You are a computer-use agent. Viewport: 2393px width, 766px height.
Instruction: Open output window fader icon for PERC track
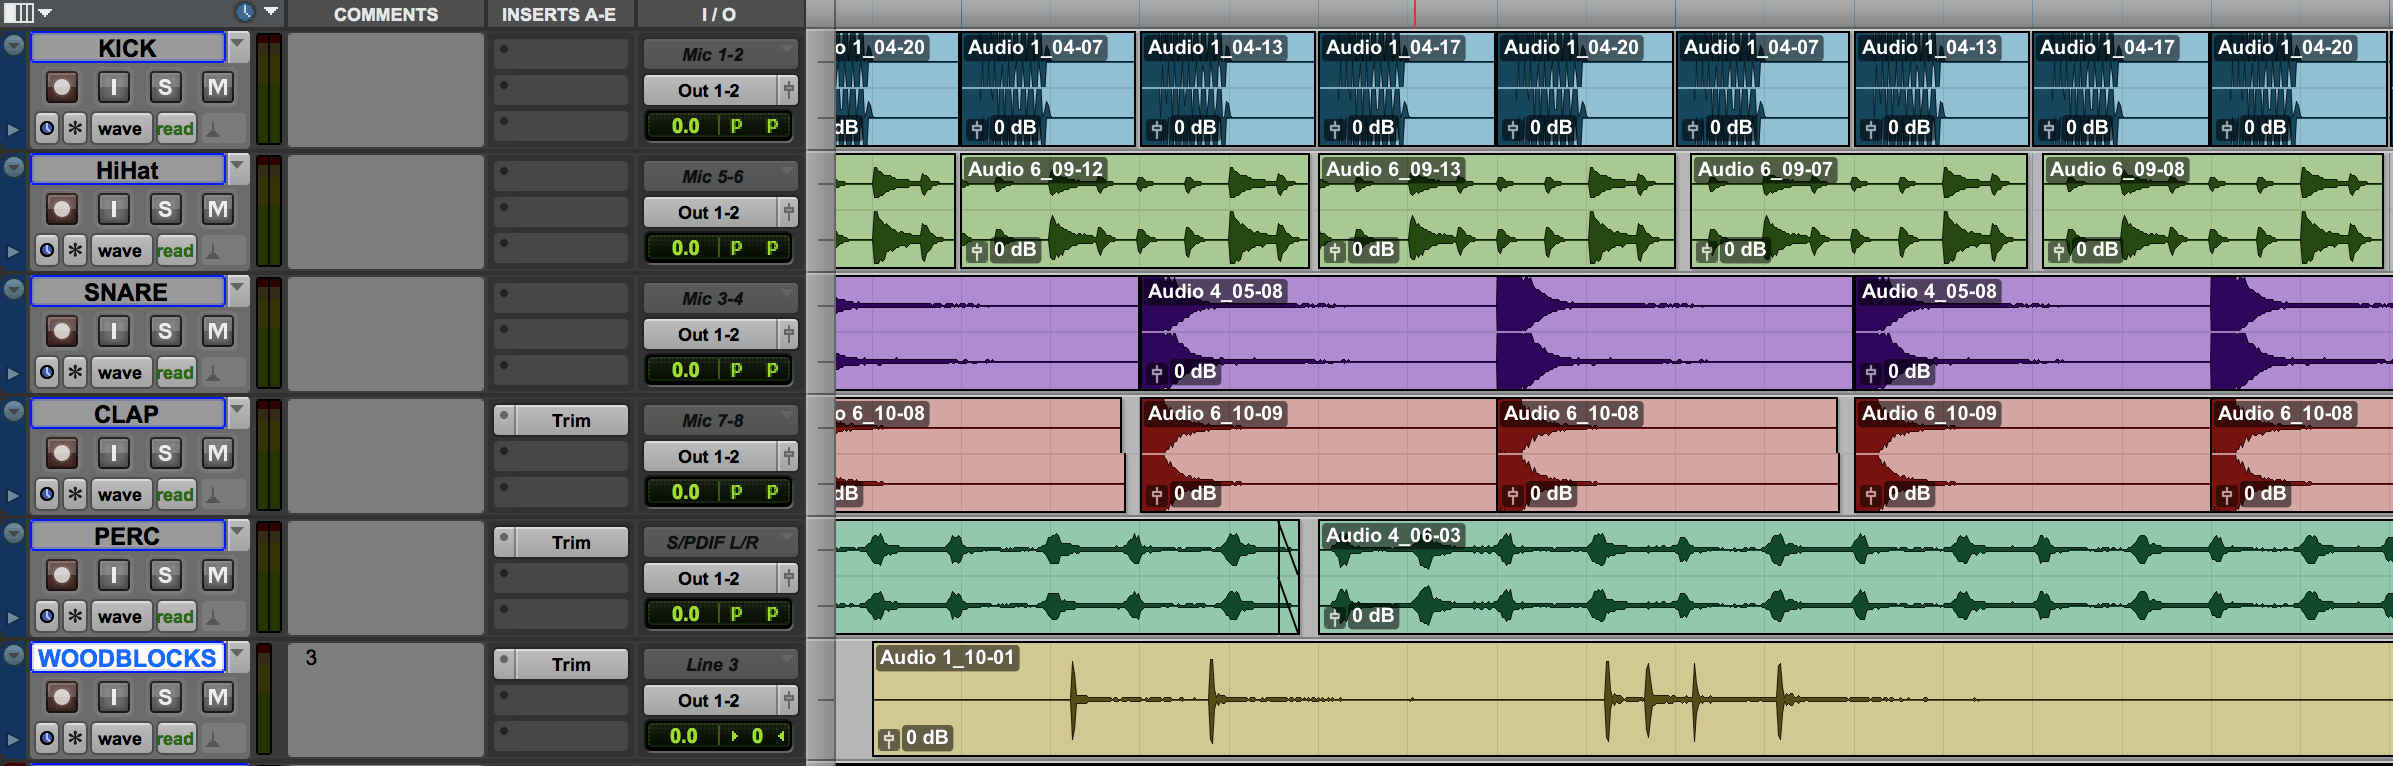pyautogui.click(x=789, y=579)
